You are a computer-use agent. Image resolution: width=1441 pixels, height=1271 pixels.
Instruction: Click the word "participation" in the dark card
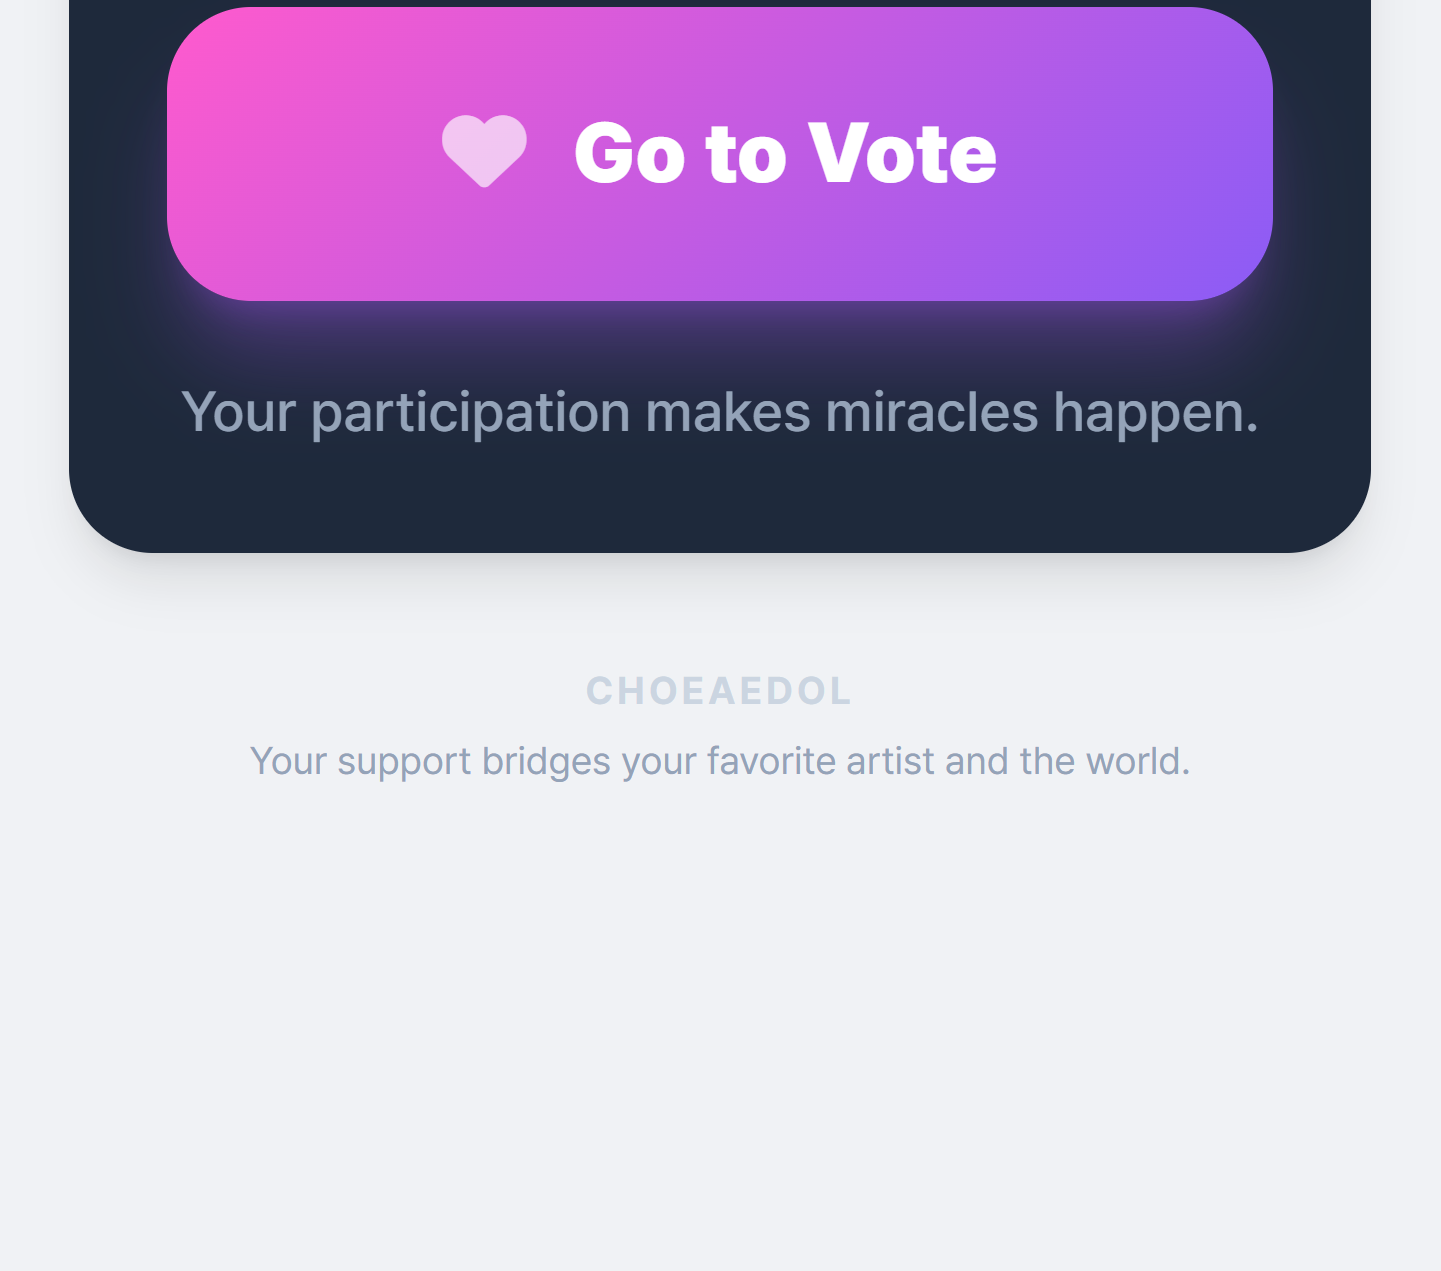point(471,414)
